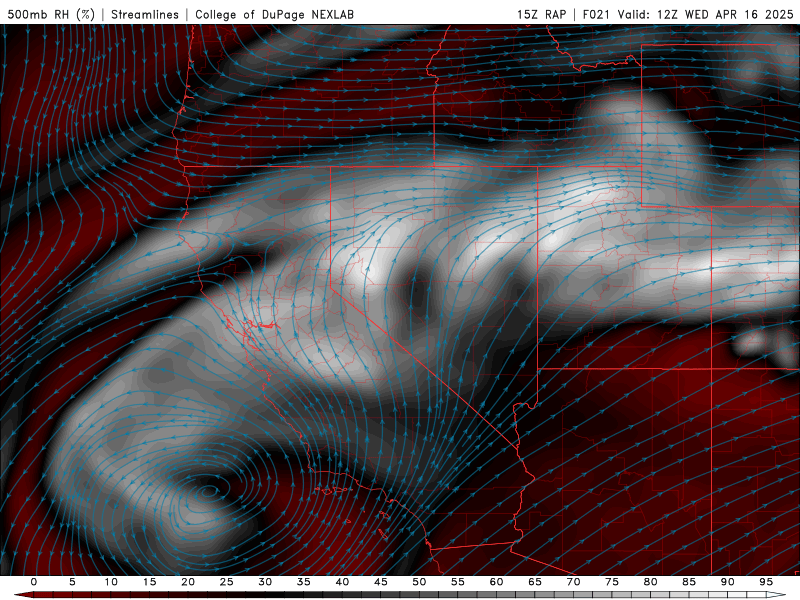The width and height of the screenshot is (800, 600).
Task: Click the "60" colorbar tick label
Action: click(496, 582)
